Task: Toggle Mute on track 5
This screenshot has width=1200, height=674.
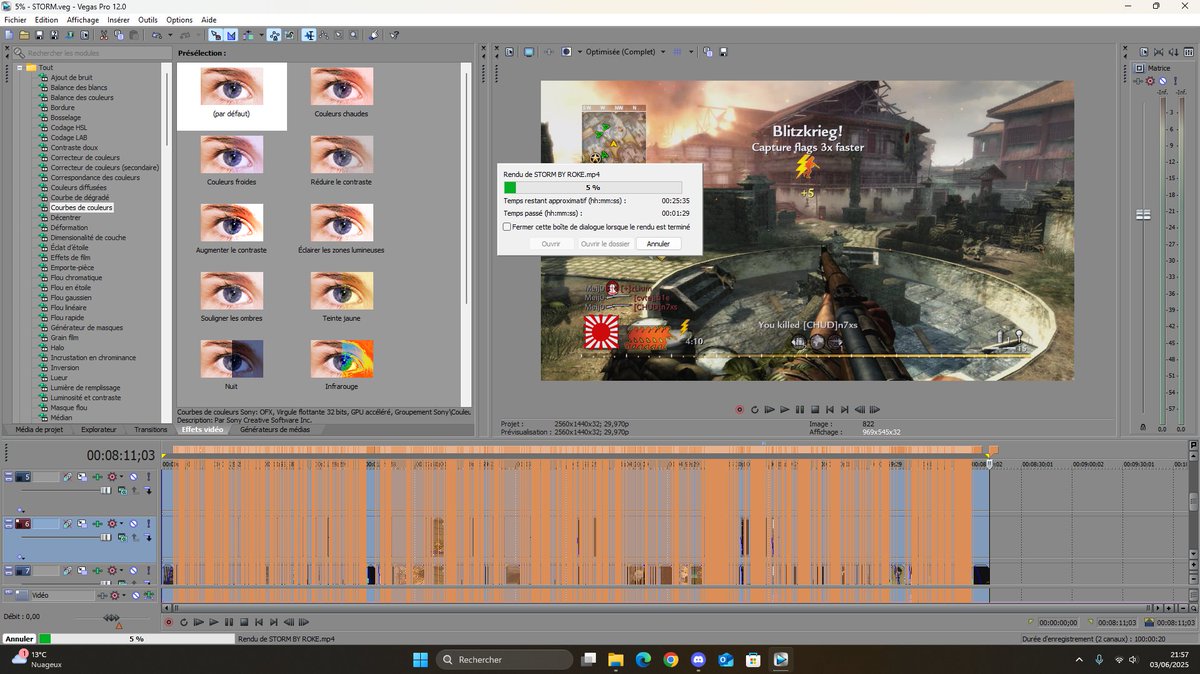Action: click(133, 476)
